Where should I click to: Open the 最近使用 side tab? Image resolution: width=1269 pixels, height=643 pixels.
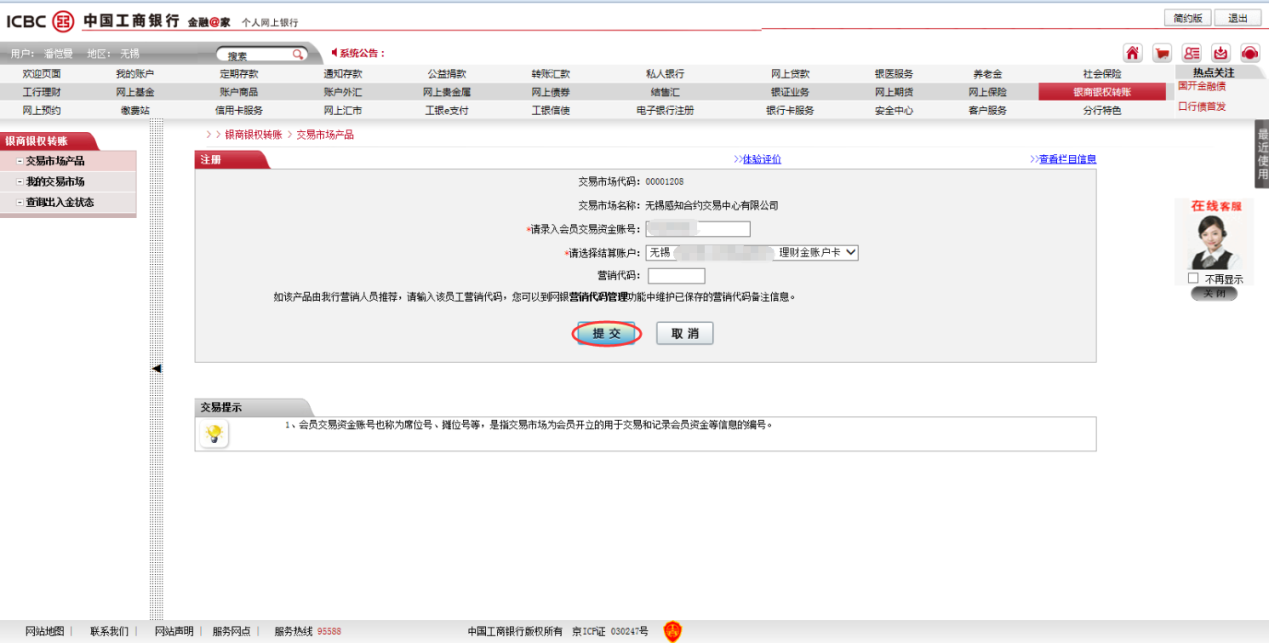pos(1262,154)
